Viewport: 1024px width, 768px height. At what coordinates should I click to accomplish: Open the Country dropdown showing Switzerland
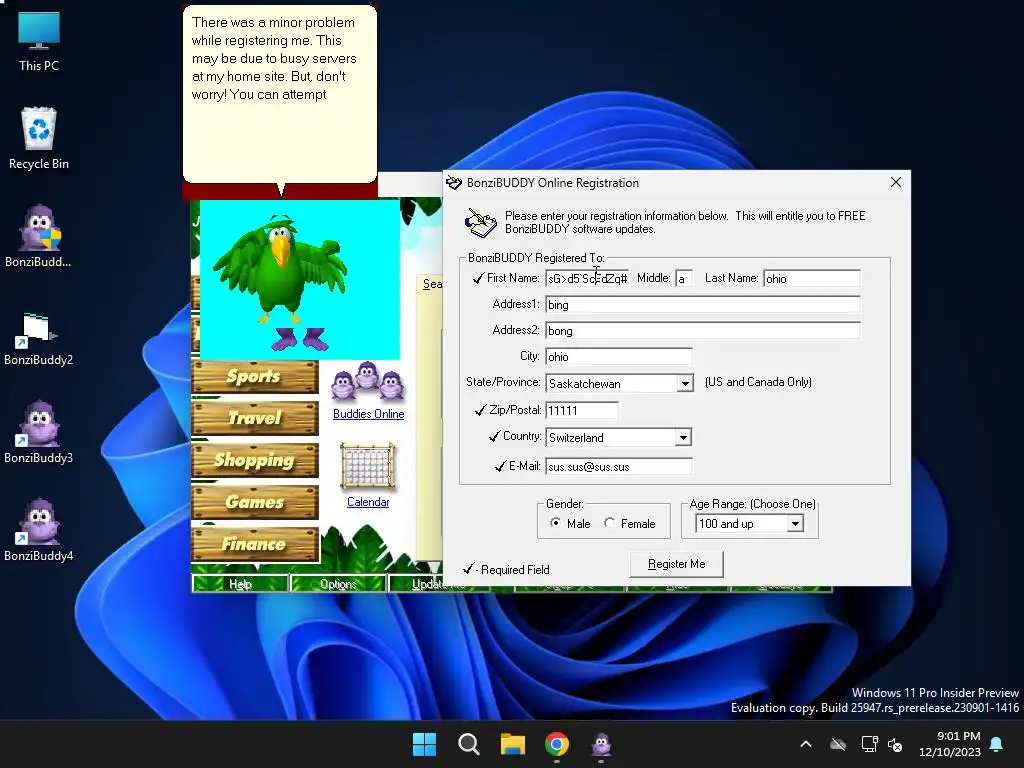coord(683,438)
